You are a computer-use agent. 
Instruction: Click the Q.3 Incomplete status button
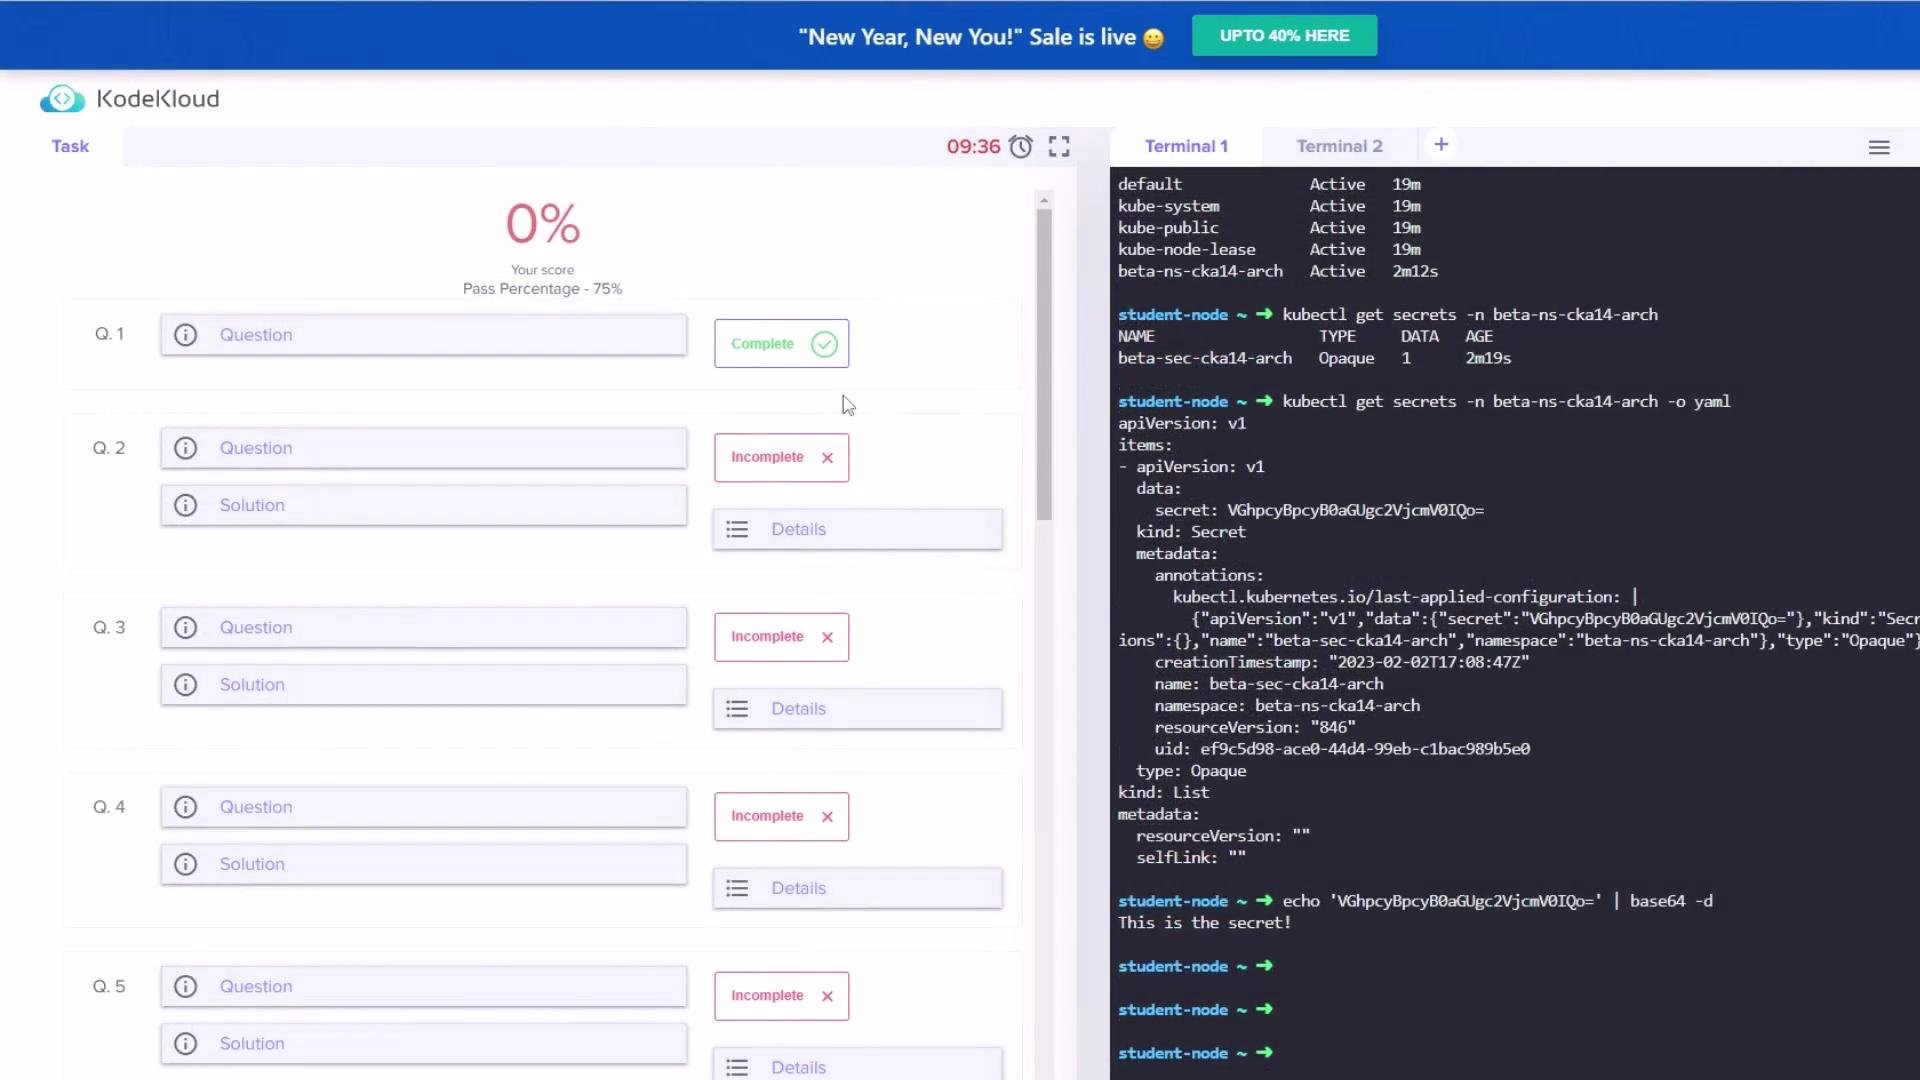coord(781,637)
